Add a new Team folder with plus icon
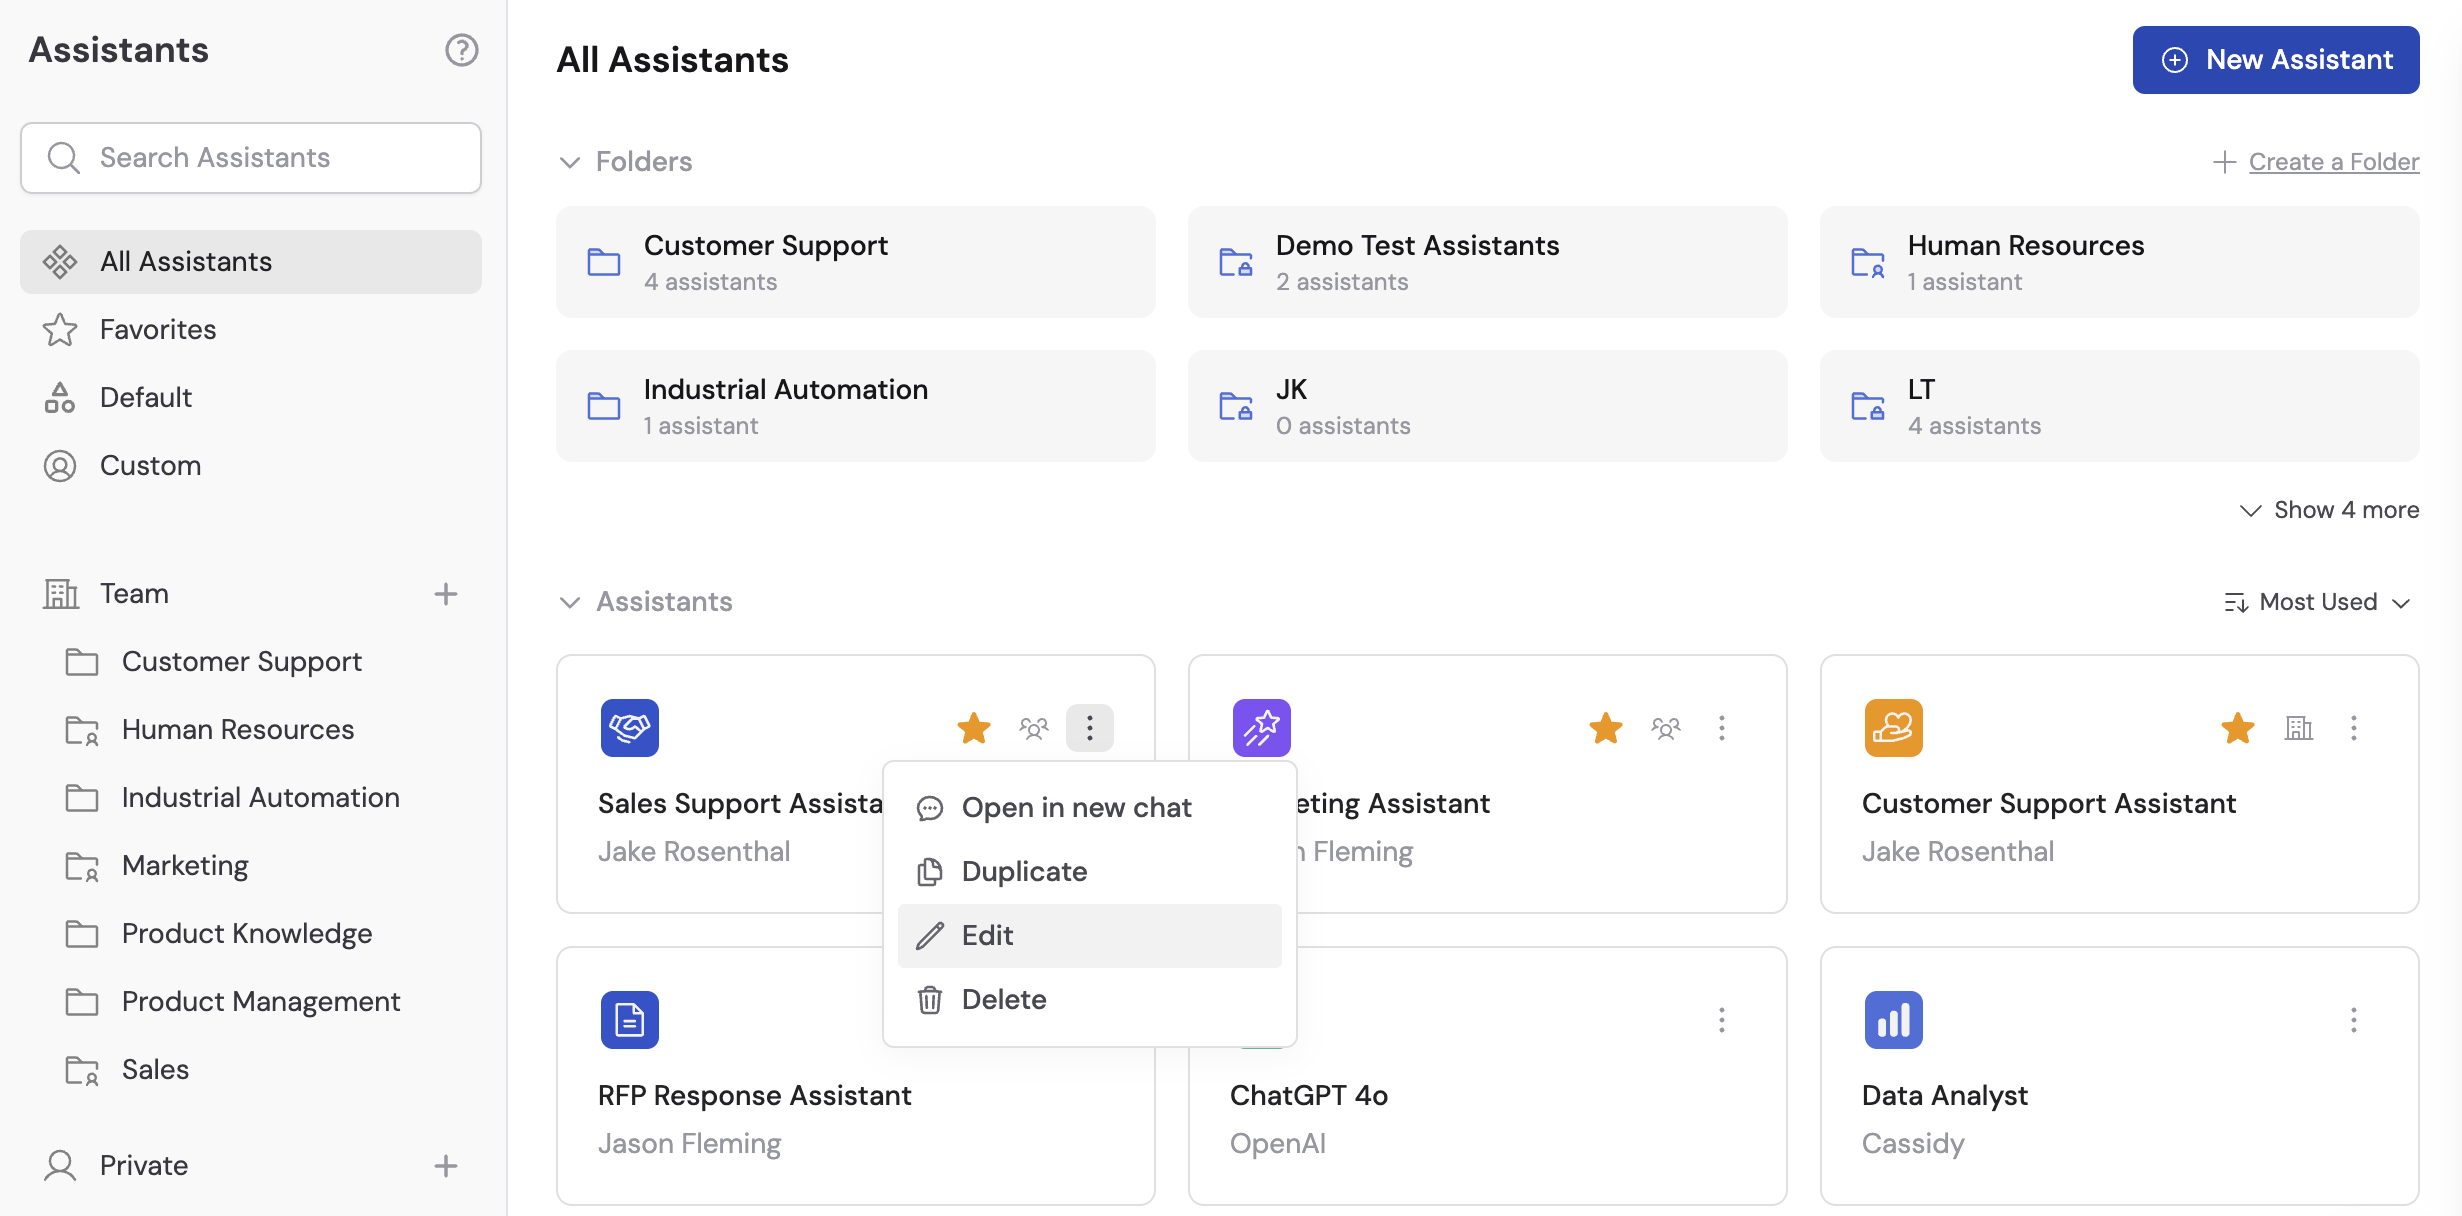Viewport: 2462px width, 1216px height. pos(446,593)
